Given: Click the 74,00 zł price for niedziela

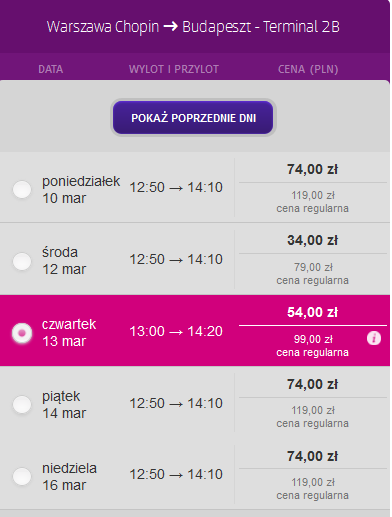Looking at the screenshot, I should coord(312,456).
